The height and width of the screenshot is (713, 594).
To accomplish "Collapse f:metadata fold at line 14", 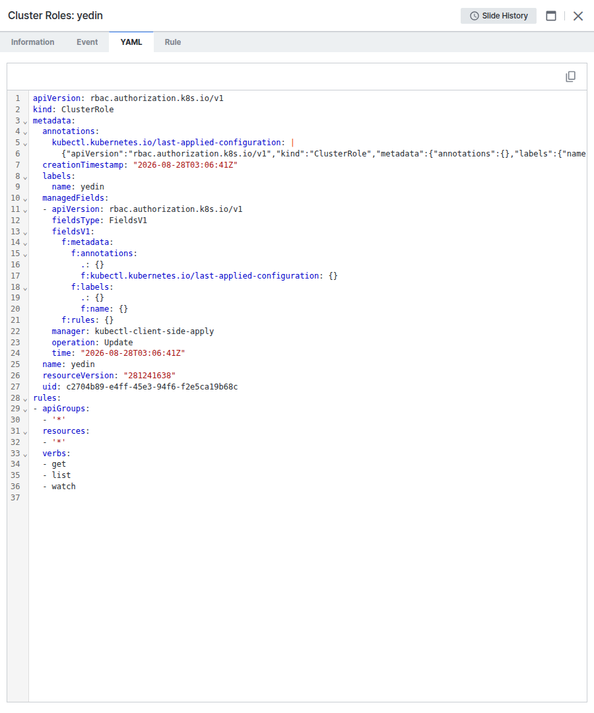I will click(25, 243).
